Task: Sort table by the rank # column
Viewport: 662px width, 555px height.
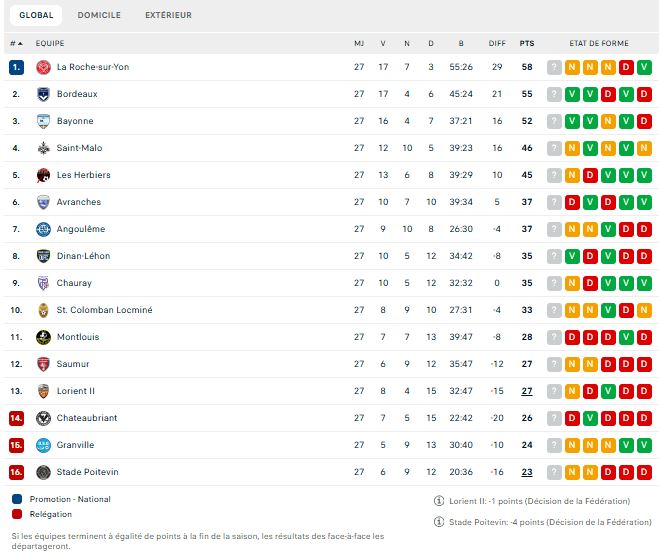Action: [16, 43]
